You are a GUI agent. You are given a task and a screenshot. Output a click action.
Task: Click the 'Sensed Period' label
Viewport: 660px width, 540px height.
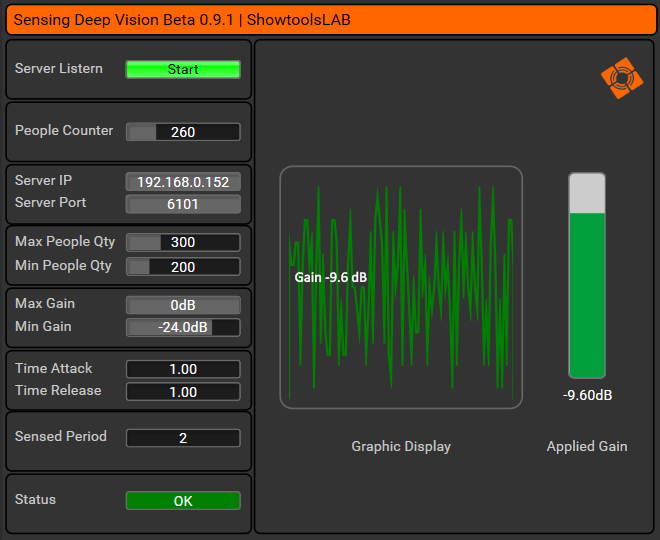(61, 436)
